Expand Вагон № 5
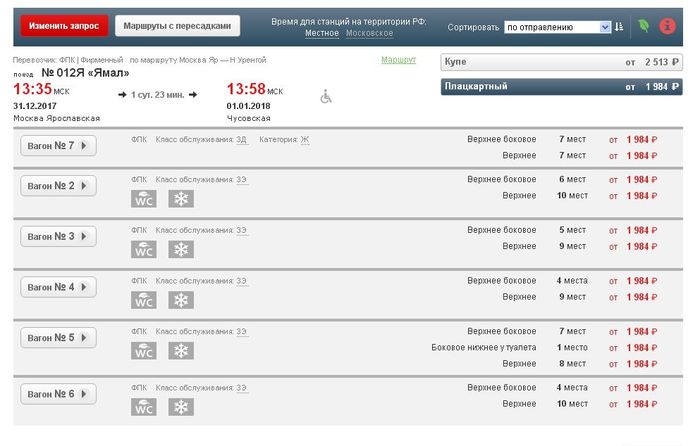 pyautogui.click(x=58, y=338)
